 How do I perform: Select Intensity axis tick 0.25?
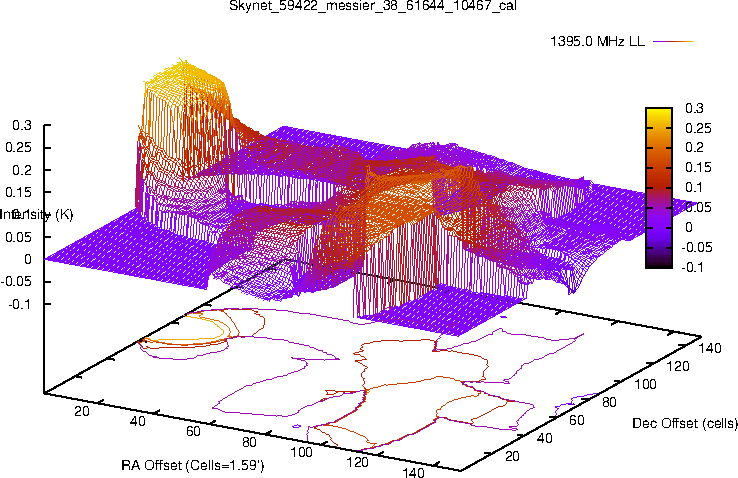click(19, 147)
